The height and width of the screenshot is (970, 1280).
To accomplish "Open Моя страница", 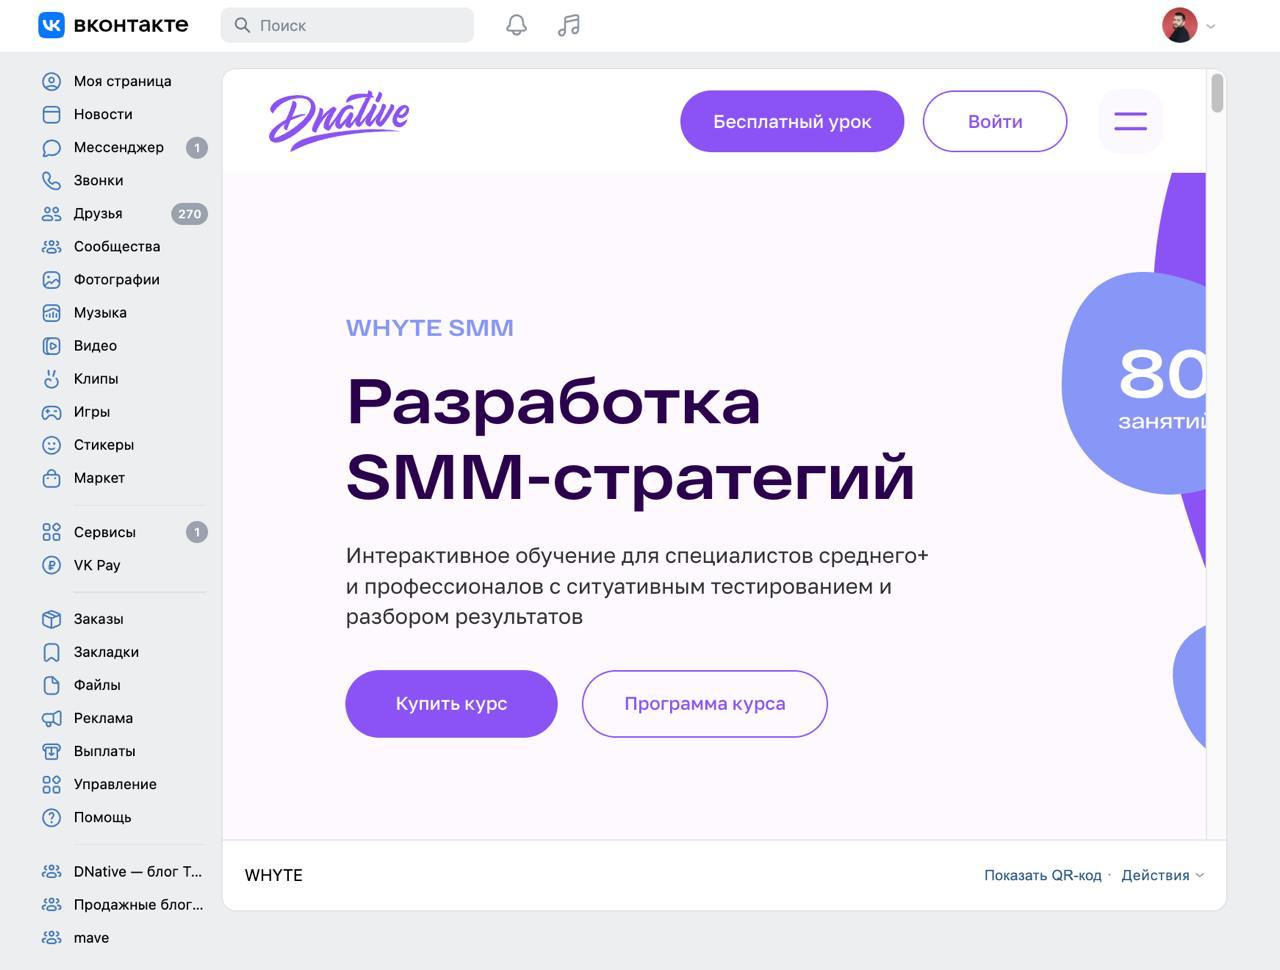I will (121, 81).
